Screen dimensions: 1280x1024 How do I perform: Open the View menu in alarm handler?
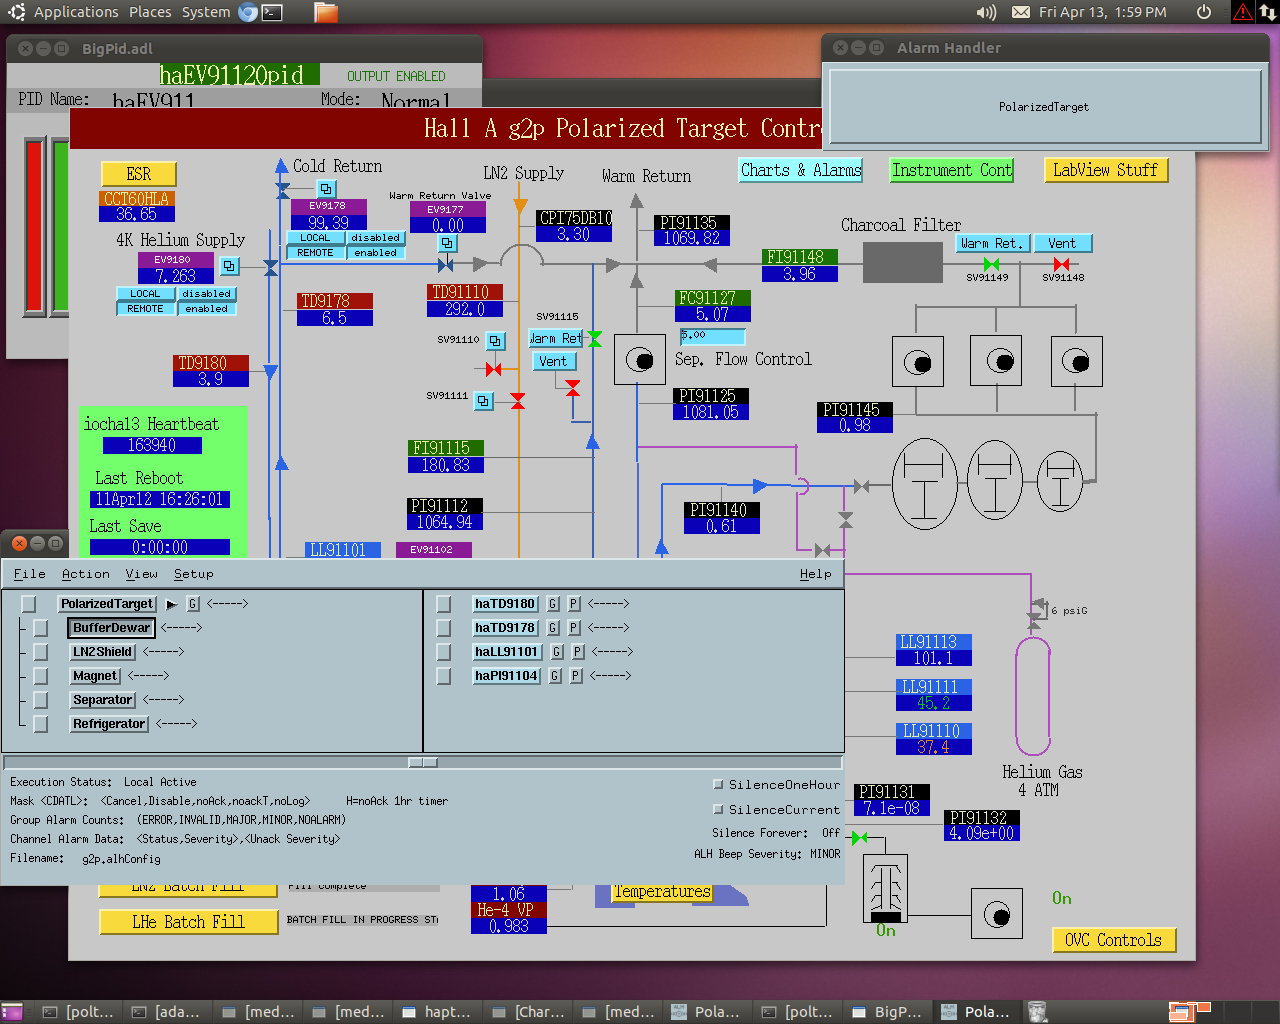tap(141, 574)
